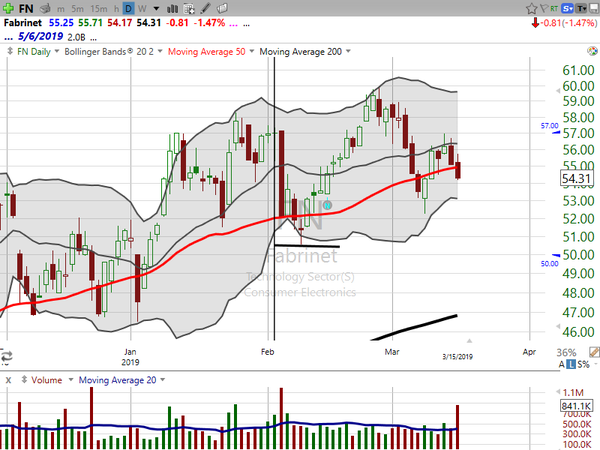Viewport: 600px width, 450px height.
Task: Click the Feb label on the time axis
Action: click(x=267, y=352)
